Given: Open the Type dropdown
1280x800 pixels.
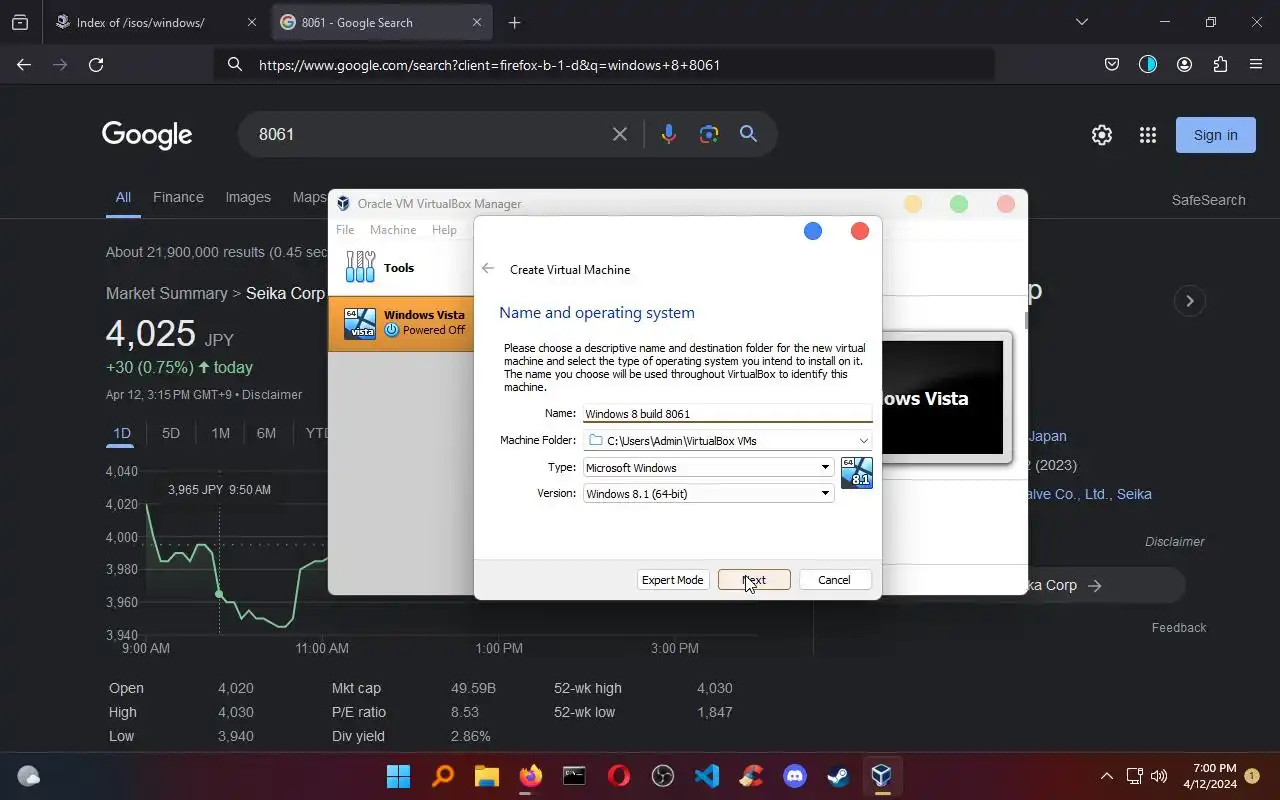Looking at the screenshot, I should (x=708, y=467).
